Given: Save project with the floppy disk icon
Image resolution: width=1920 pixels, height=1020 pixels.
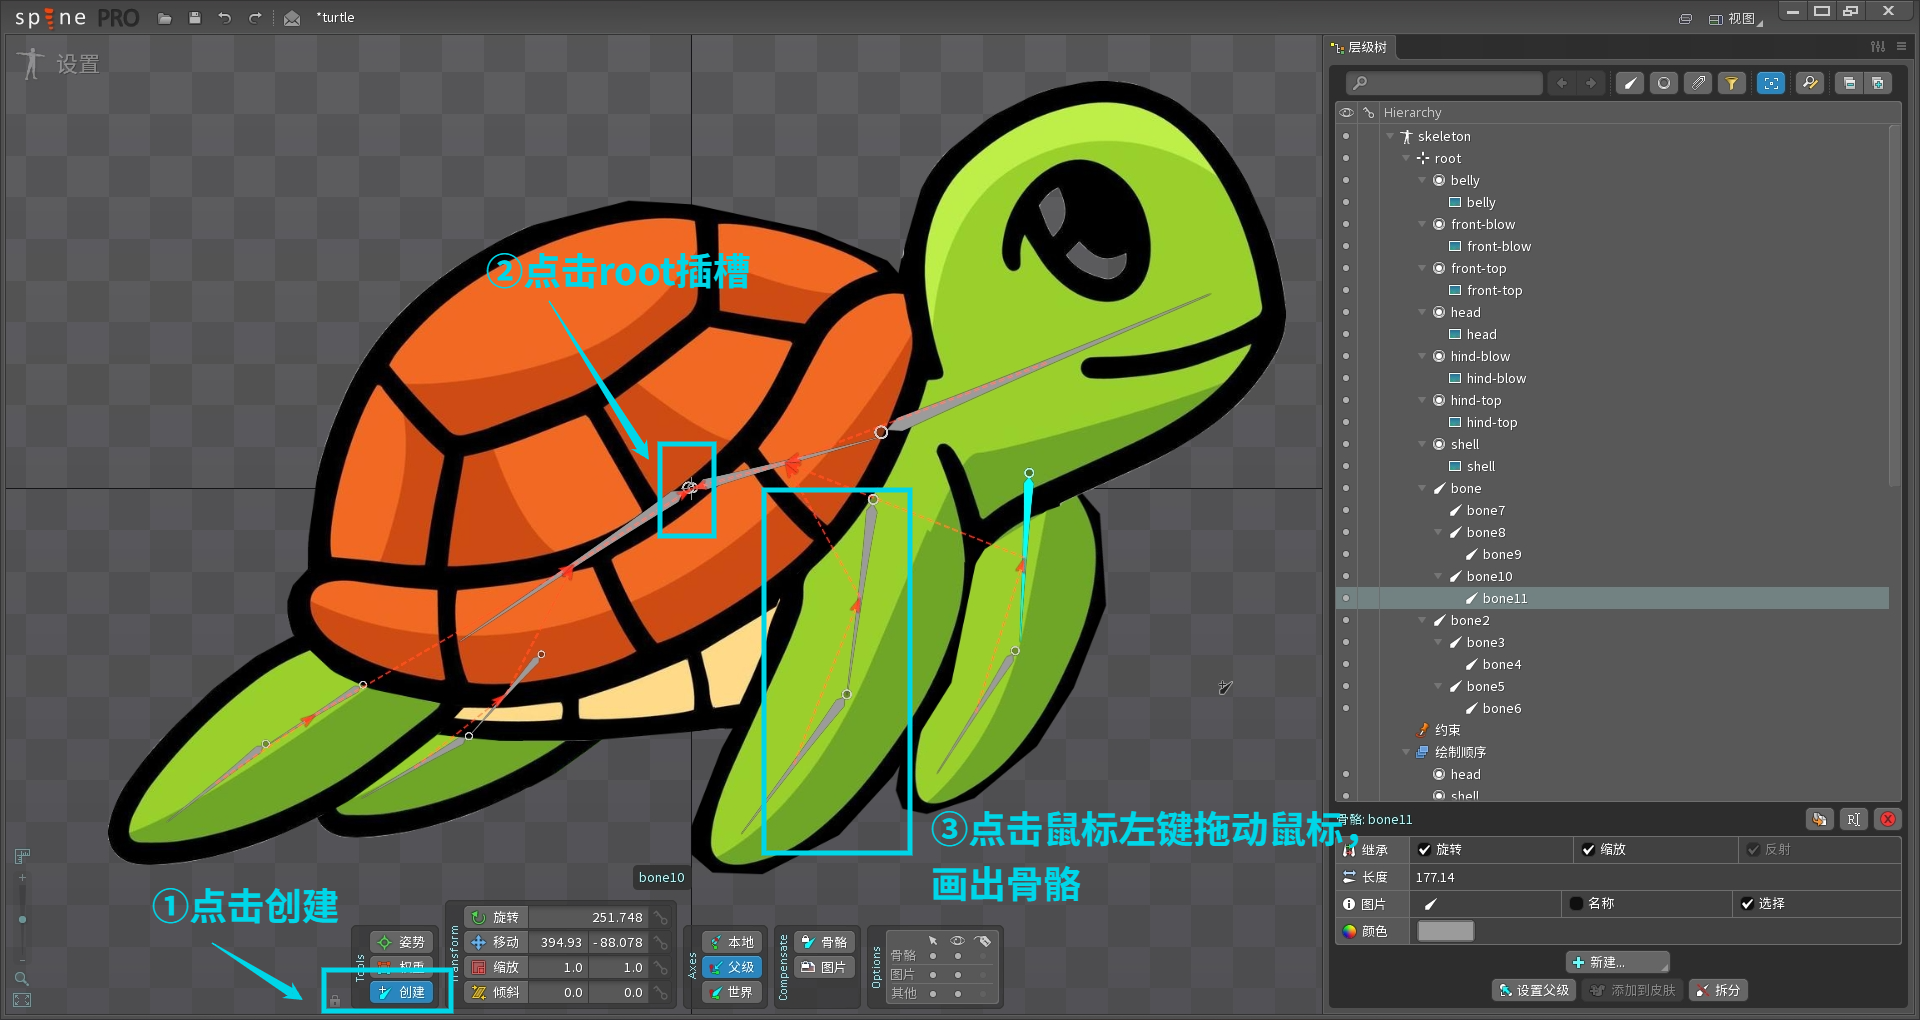Looking at the screenshot, I should point(195,18).
